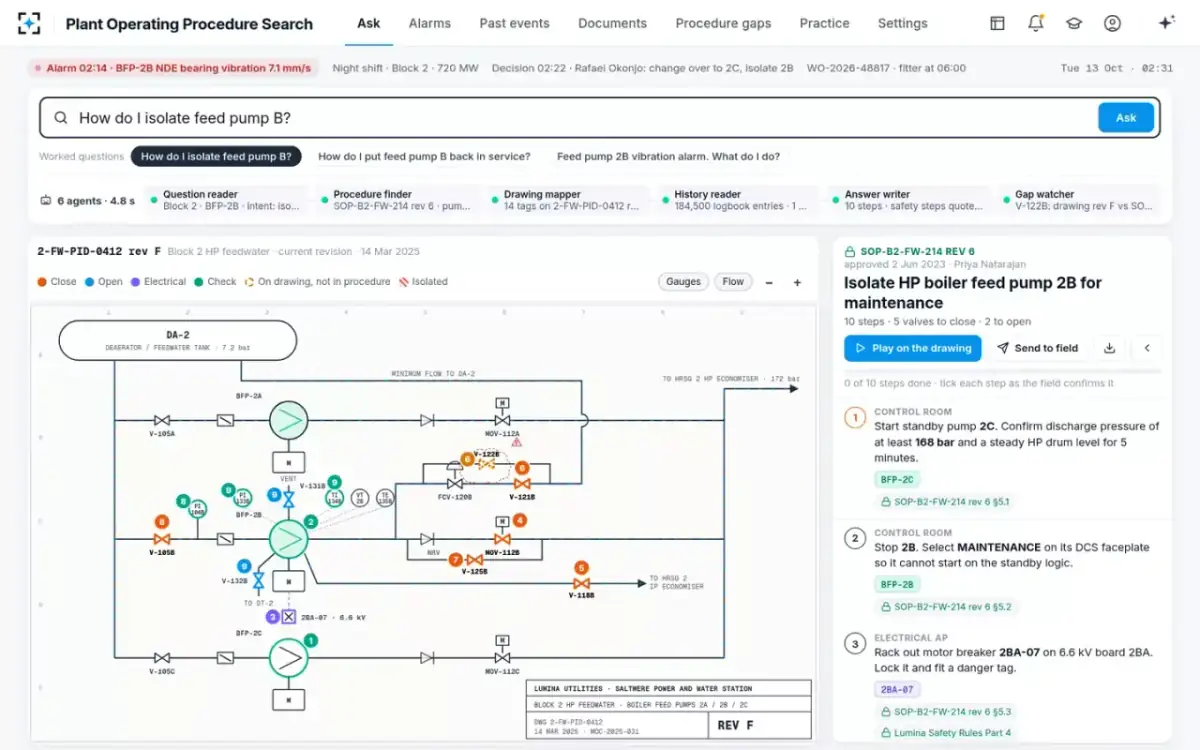Switch to the Practice tab
Image resolution: width=1200 pixels, height=750 pixels.
[x=824, y=23]
